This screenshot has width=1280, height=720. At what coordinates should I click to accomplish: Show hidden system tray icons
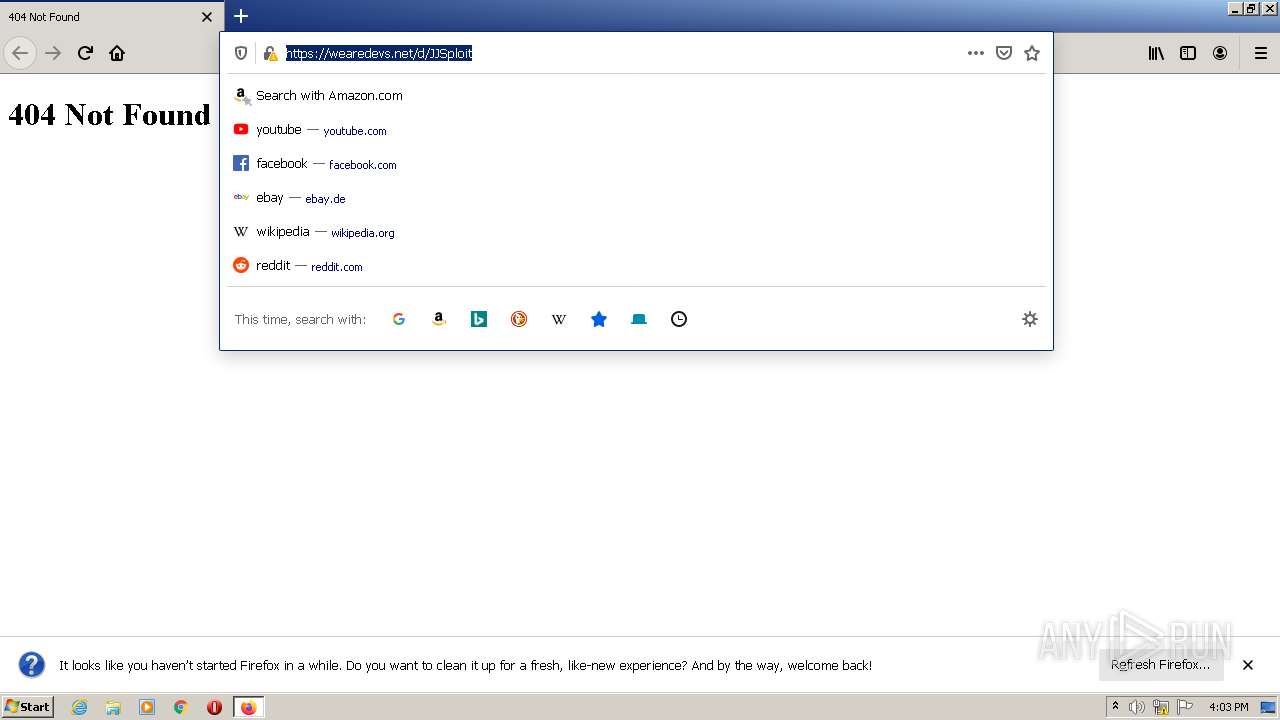pos(1115,706)
